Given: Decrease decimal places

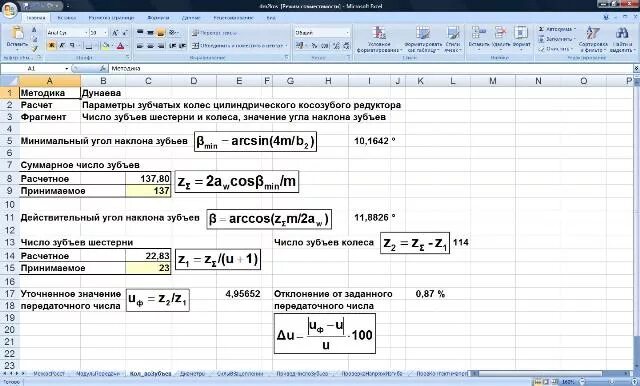Looking at the screenshot, I should pos(346,46).
